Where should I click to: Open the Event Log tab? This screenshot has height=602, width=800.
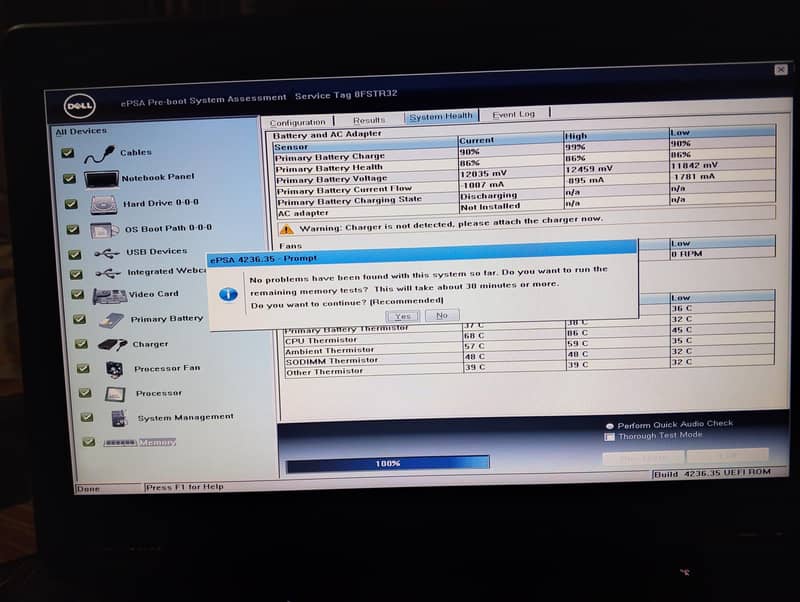point(514,114)
